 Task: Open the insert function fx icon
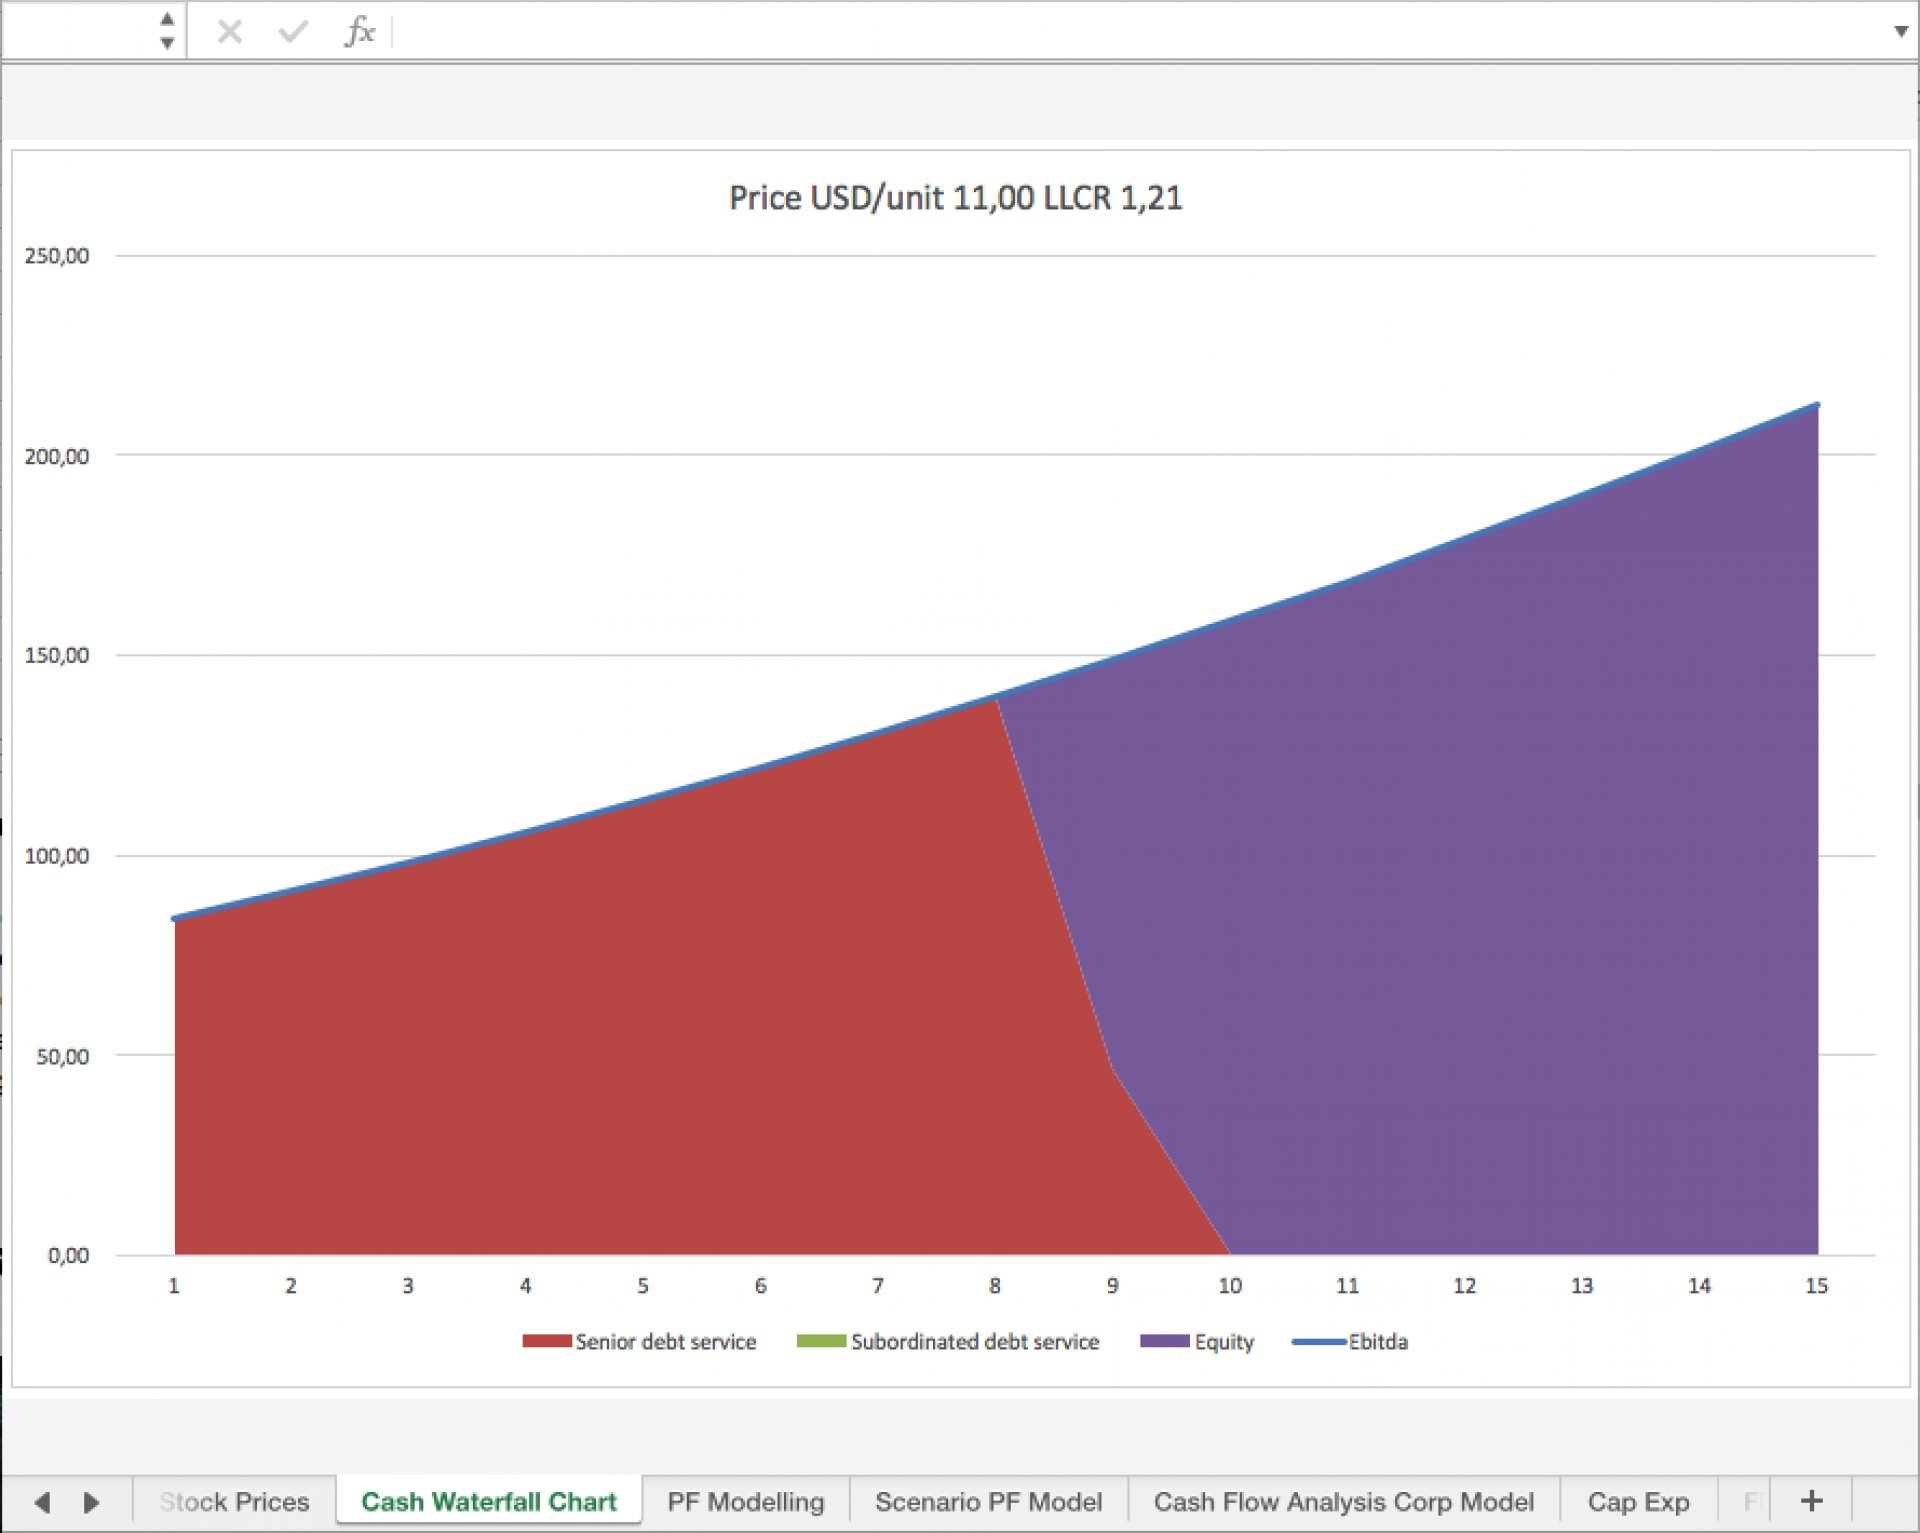(359, 32)
